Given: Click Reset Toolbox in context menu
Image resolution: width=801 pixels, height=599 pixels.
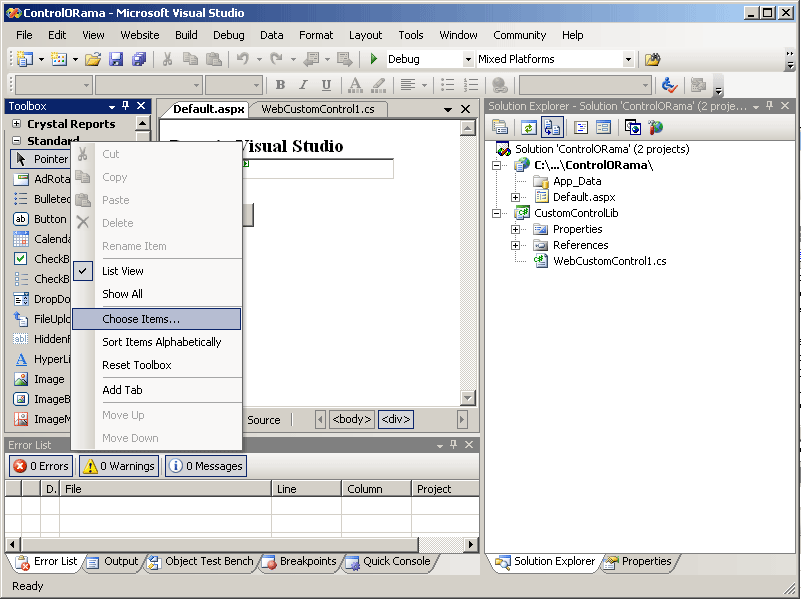Looking at the screenshot, I should (137, 365).
